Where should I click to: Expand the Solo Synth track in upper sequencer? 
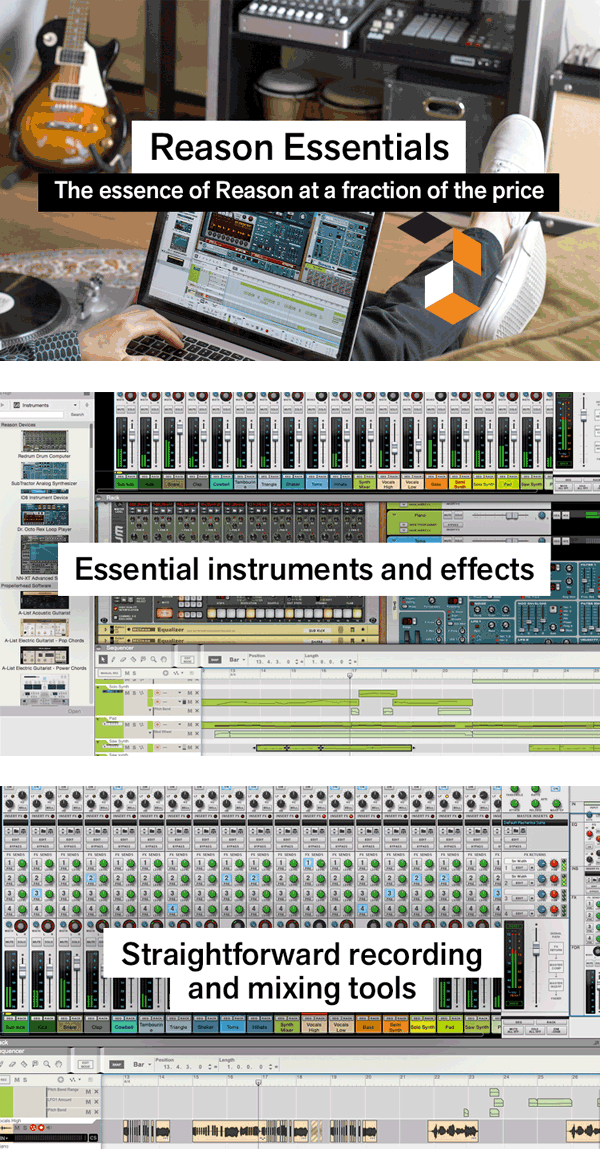pos(97,687)
